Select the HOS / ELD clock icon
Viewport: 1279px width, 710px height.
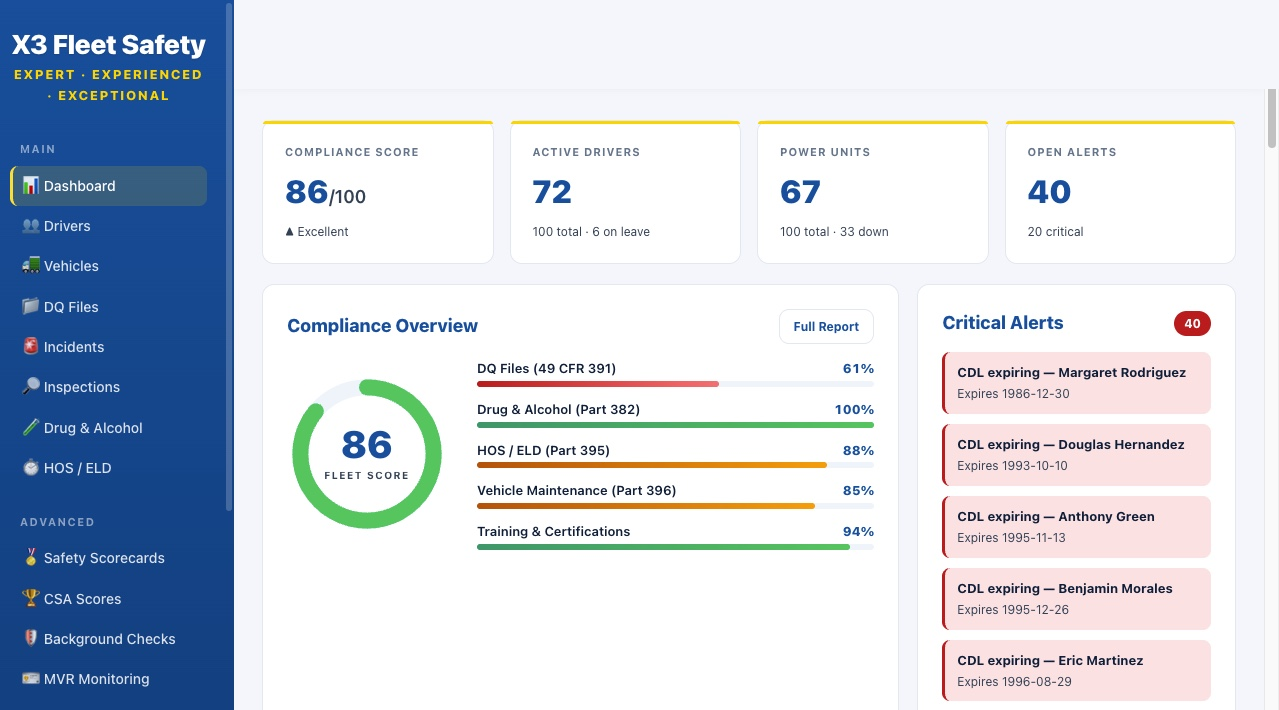tap(31, 468)
